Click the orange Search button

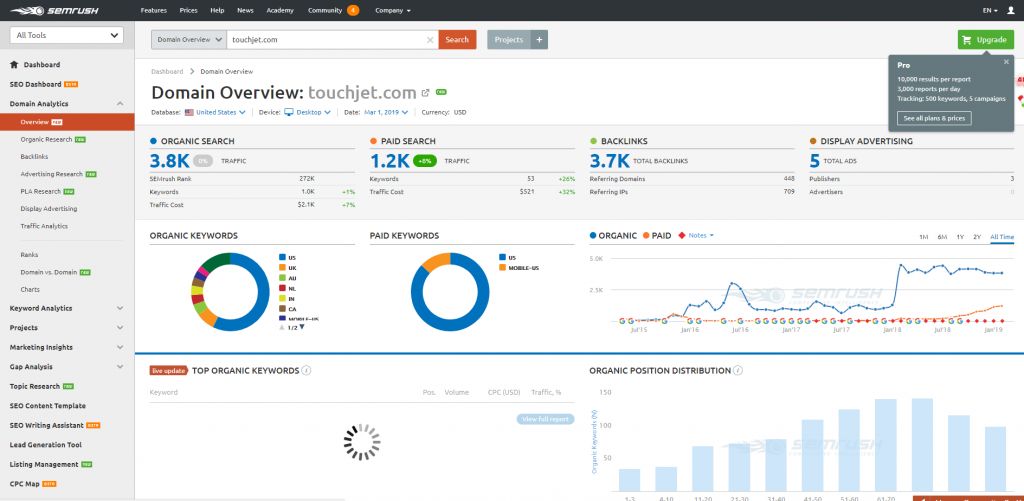pyautogui.click(x=457, y=40)
